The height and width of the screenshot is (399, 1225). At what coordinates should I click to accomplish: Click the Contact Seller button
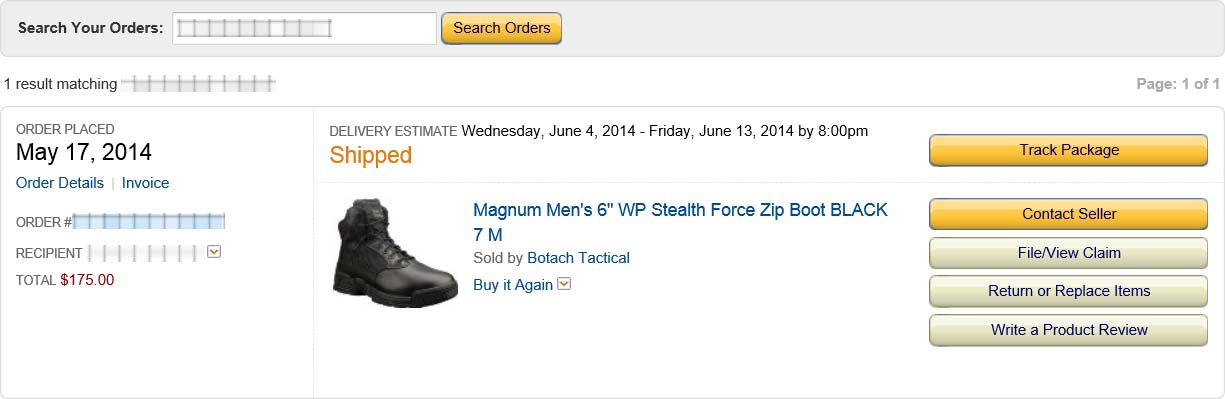1069,214
